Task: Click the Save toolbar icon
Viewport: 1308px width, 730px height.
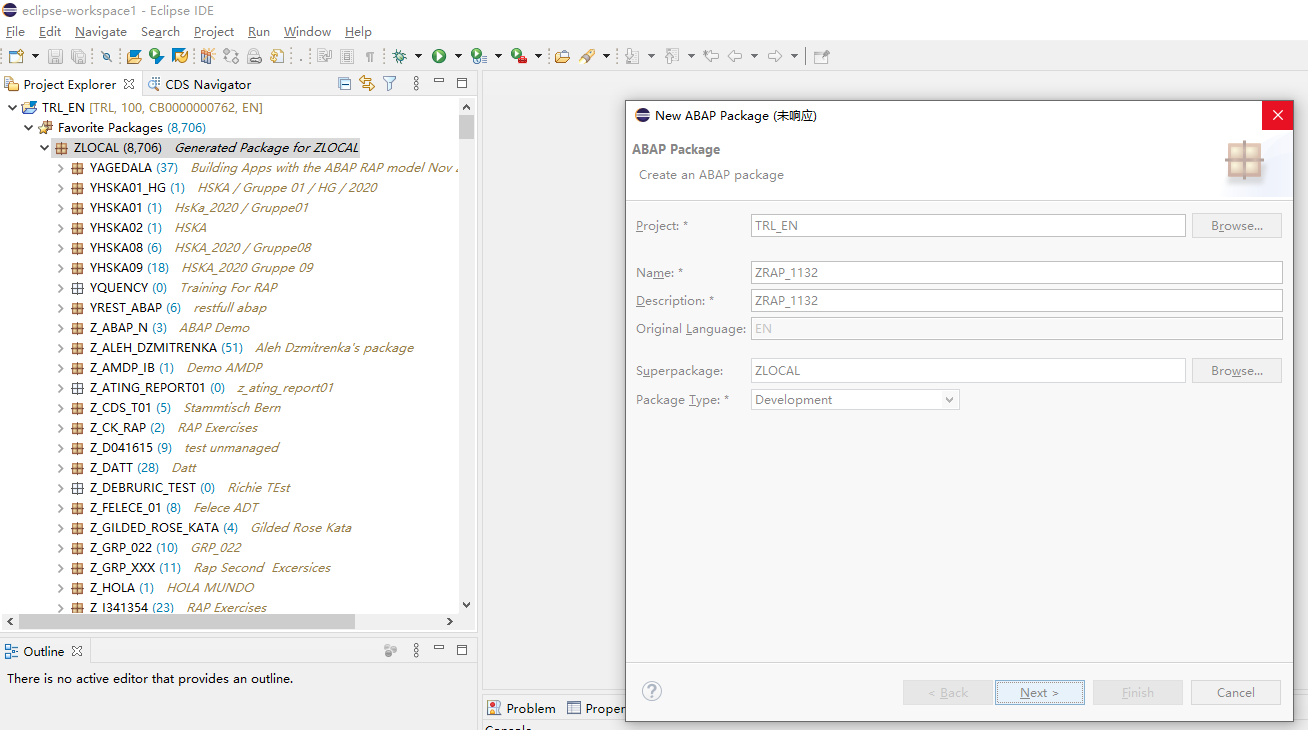Action: [x=54, y=56]
